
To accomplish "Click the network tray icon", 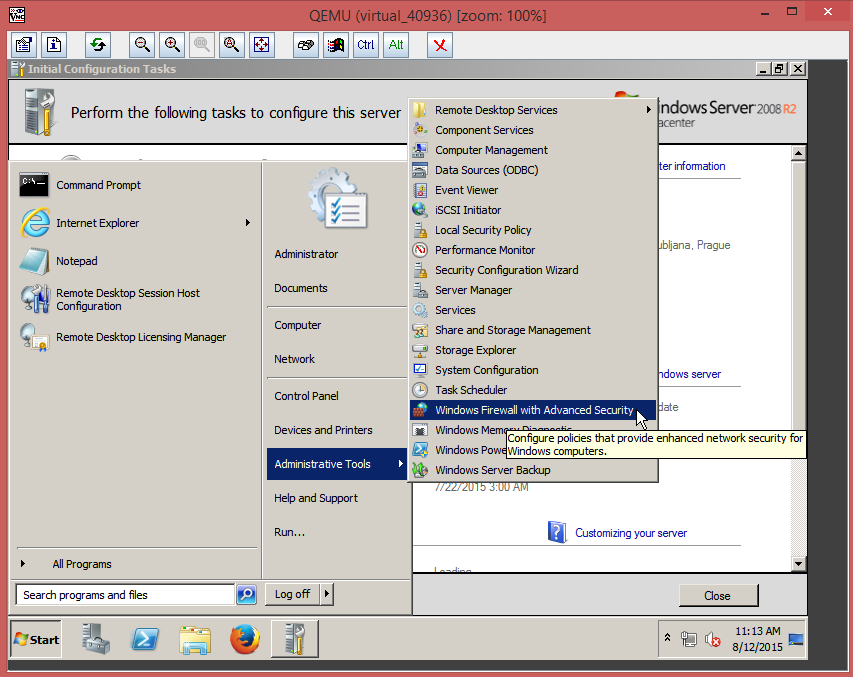I will click(689, 639).
